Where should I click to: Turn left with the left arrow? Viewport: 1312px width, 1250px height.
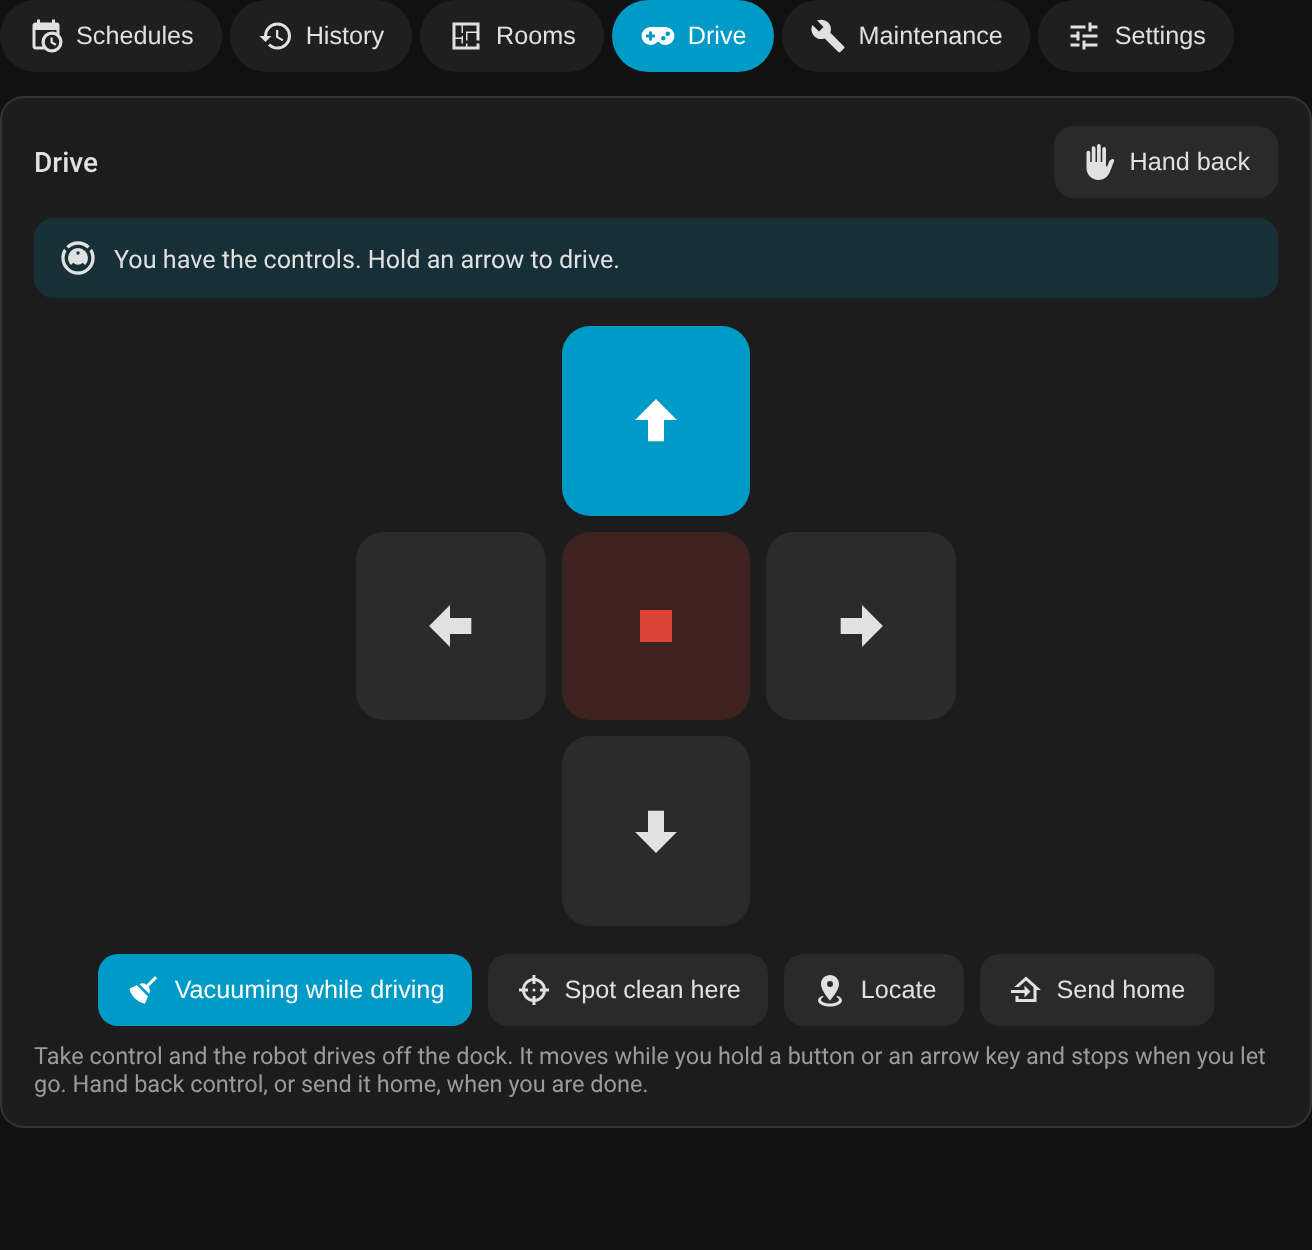(451, 626)
